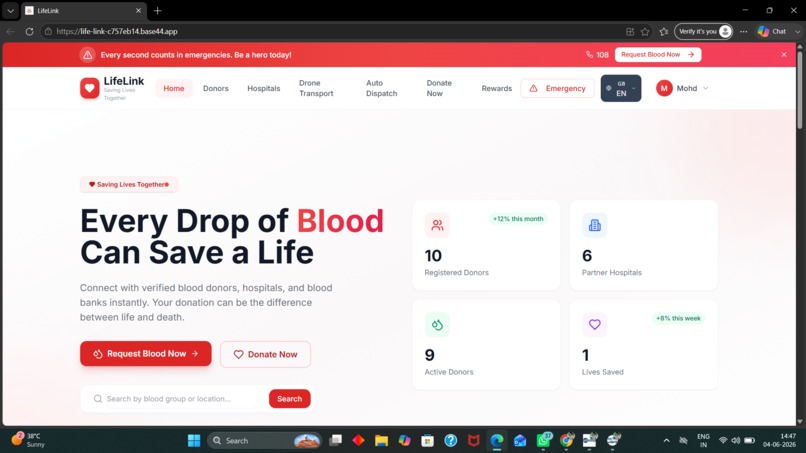Click the site info lock icon
Image resolution: width=806 pixels, height=453 pixels.
tap(48, 31)
